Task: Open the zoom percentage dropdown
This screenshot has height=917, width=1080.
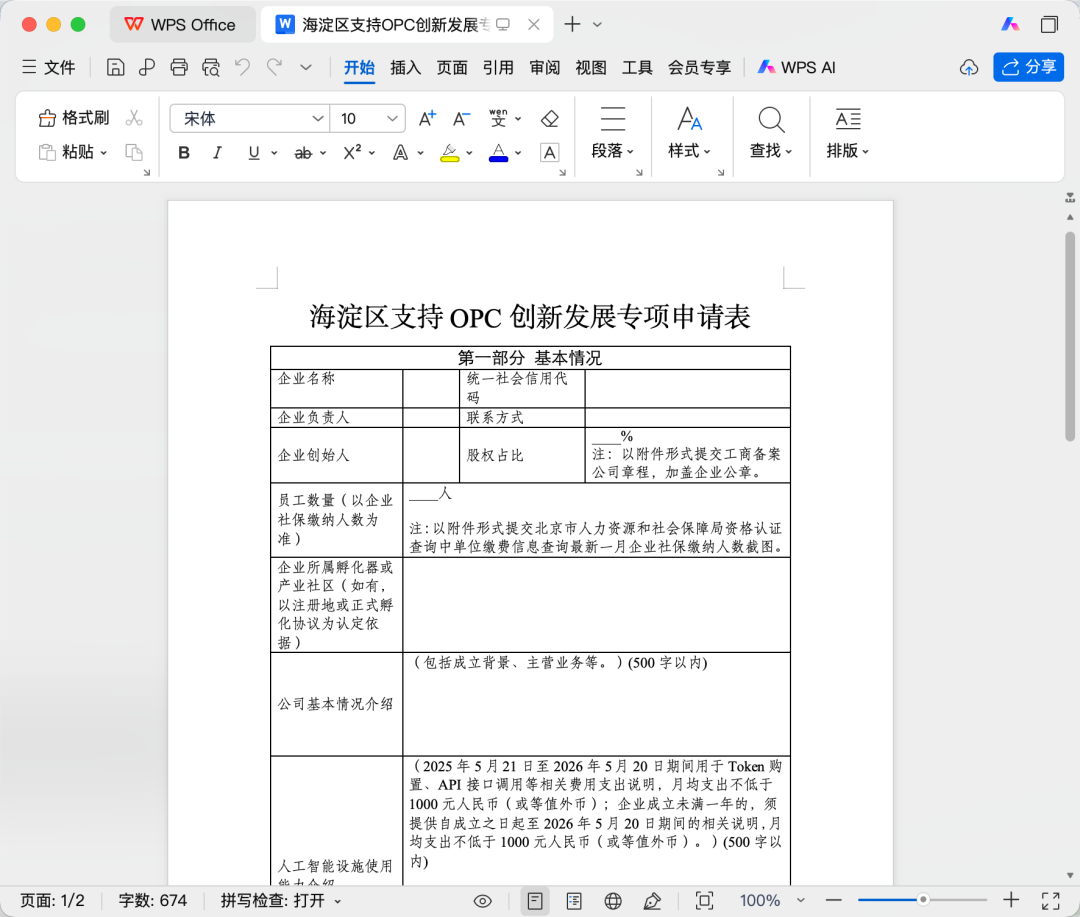Action: pyautogui.click(x=800, y=900)
